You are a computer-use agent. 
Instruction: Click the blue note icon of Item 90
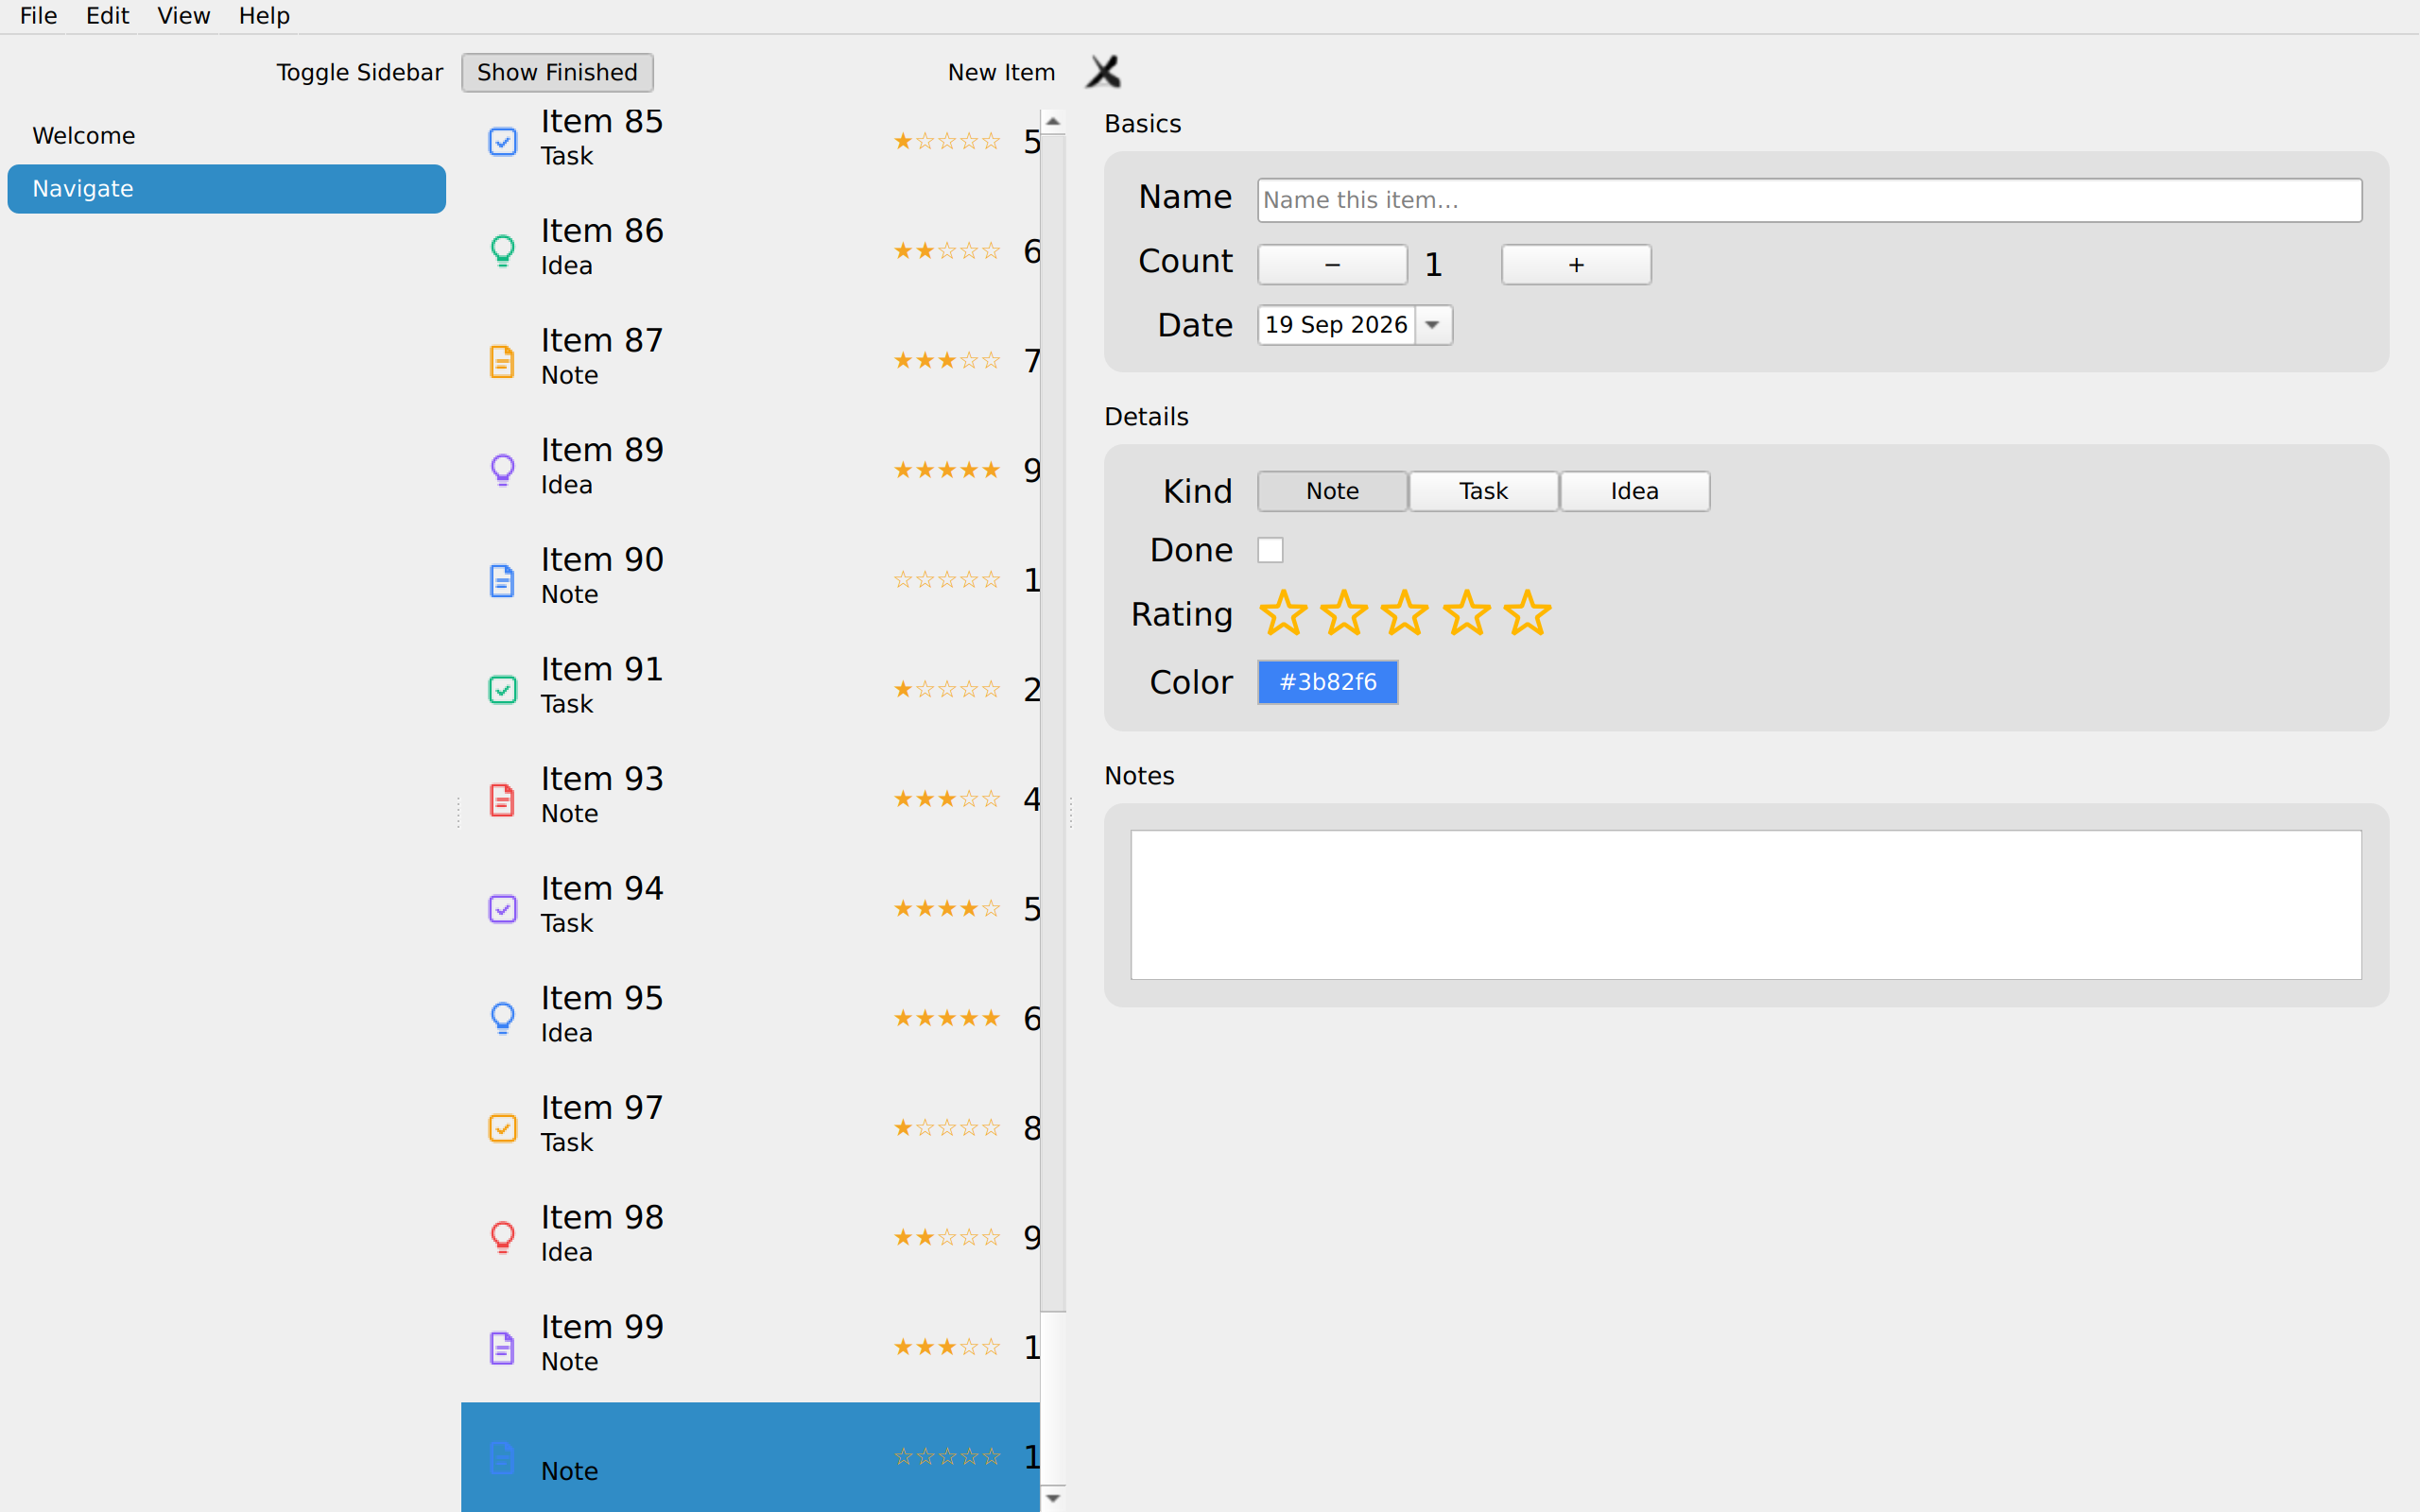[x=502, y=580]
